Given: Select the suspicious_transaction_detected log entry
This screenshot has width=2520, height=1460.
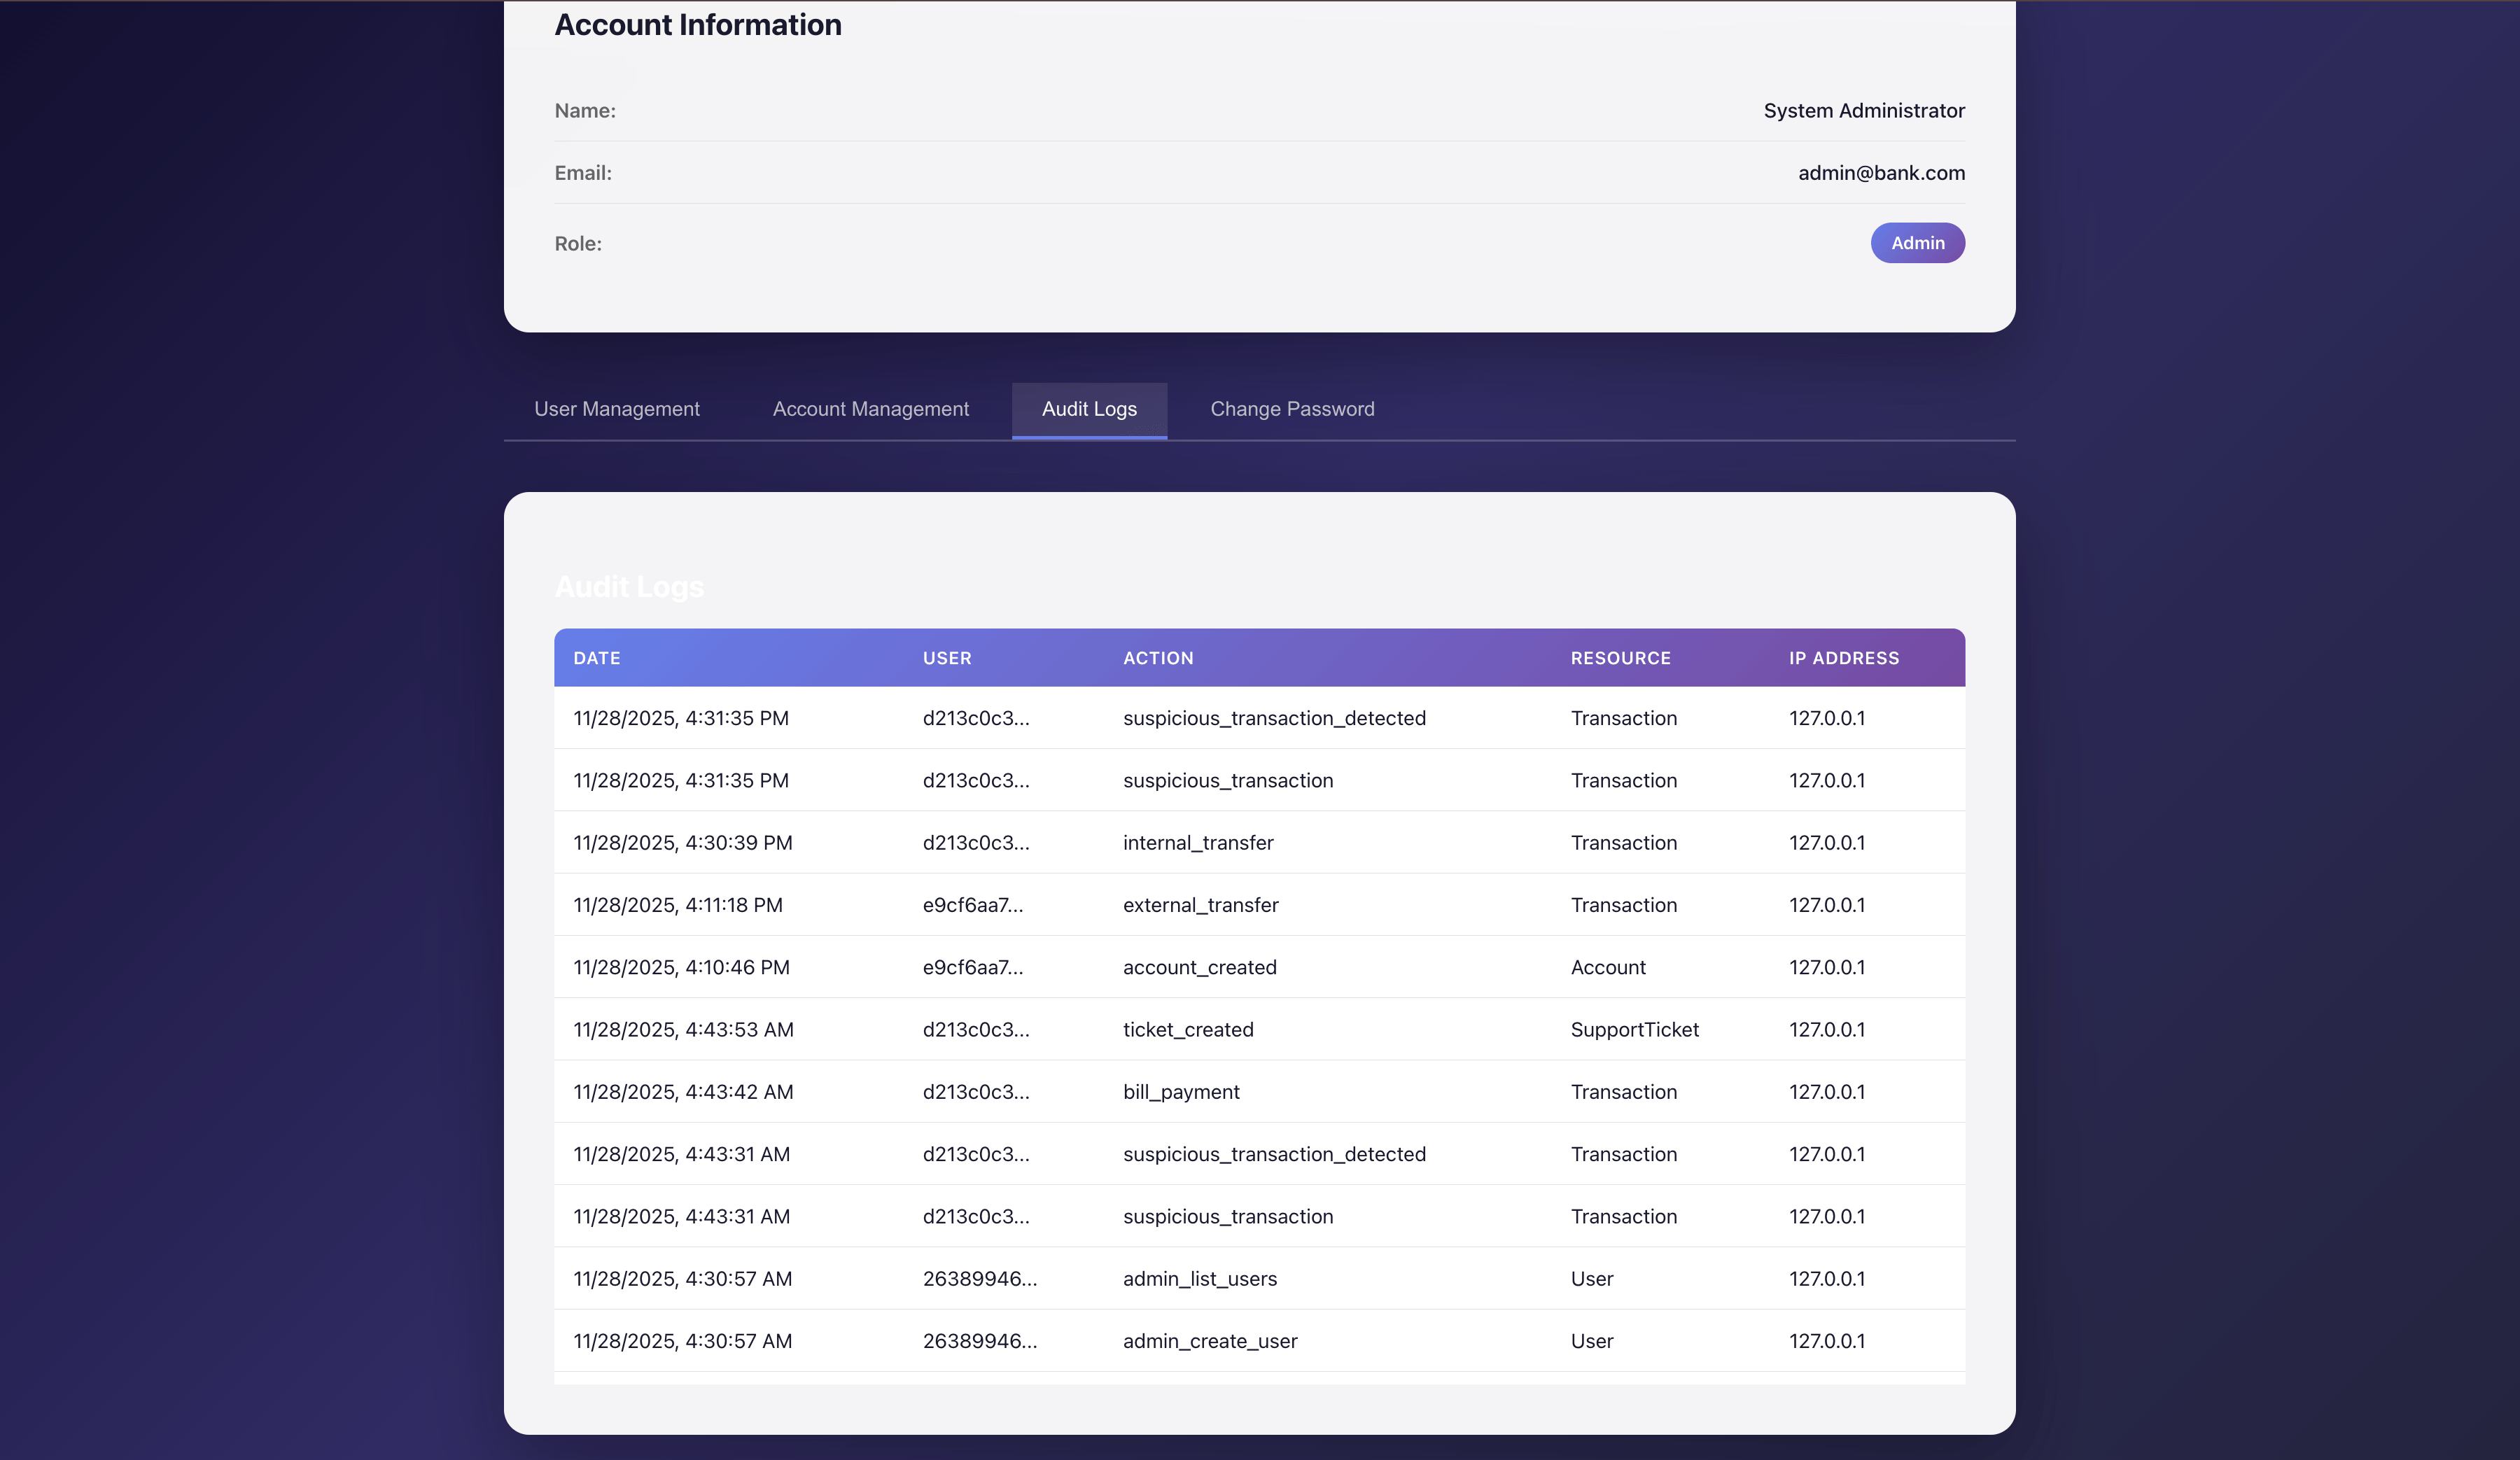Looking at the screenshot, I should tap(1274, 718).
